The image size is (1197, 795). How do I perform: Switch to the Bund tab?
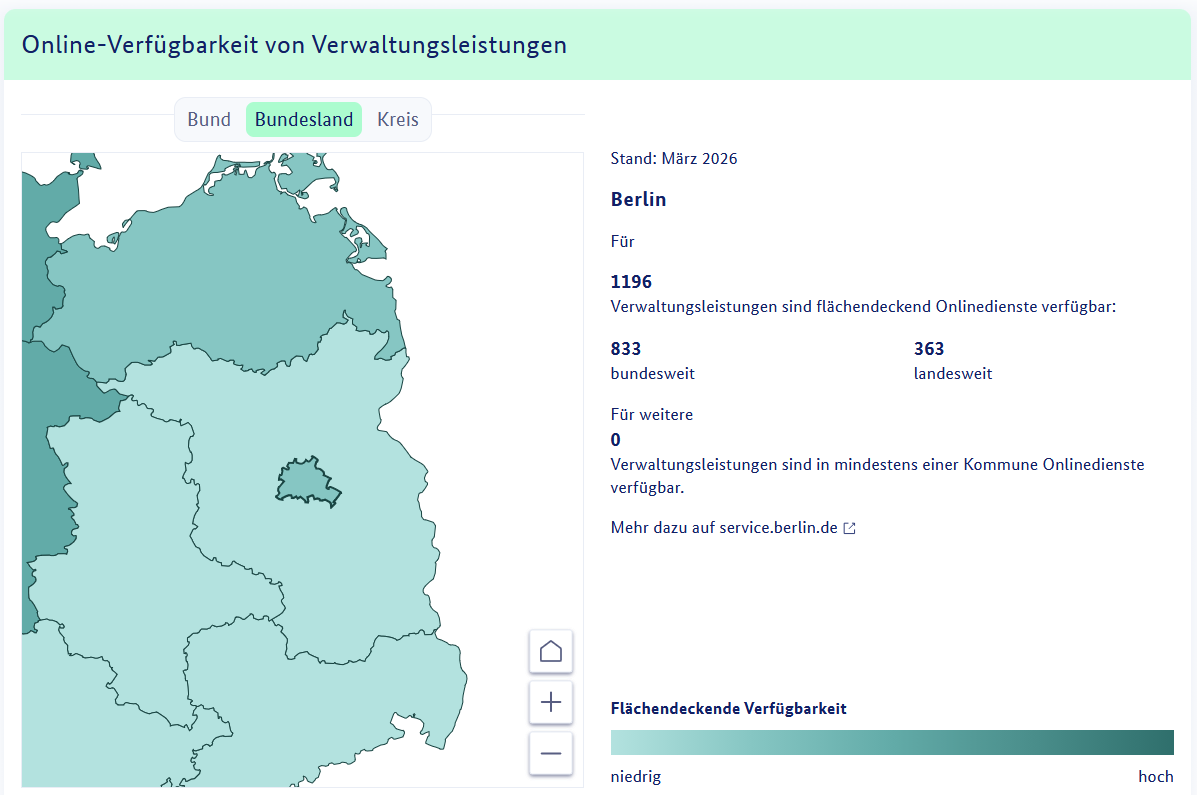tap(209, 120)
